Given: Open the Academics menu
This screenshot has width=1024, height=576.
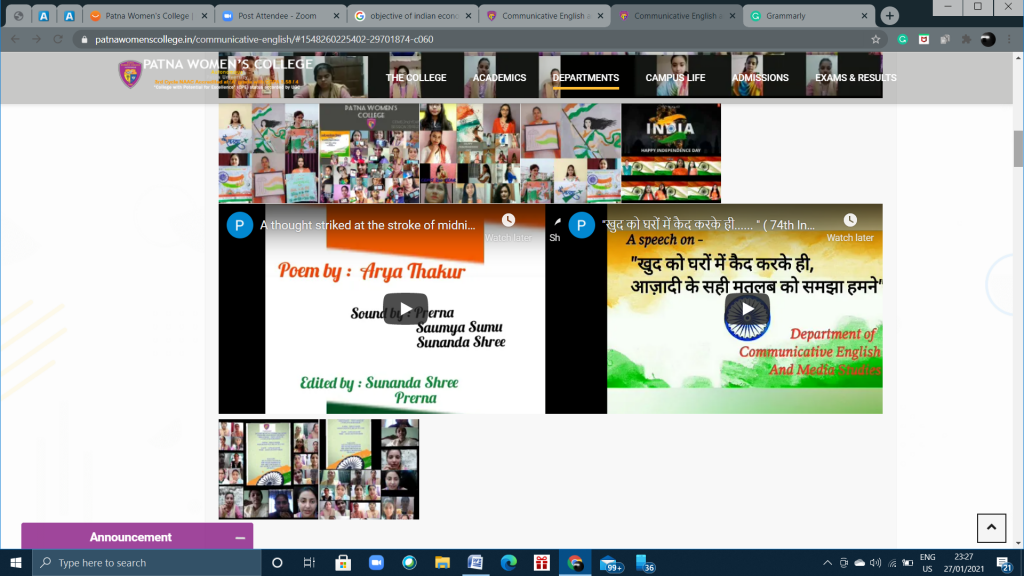Looking at the screenshot, I should click(499, 78).
